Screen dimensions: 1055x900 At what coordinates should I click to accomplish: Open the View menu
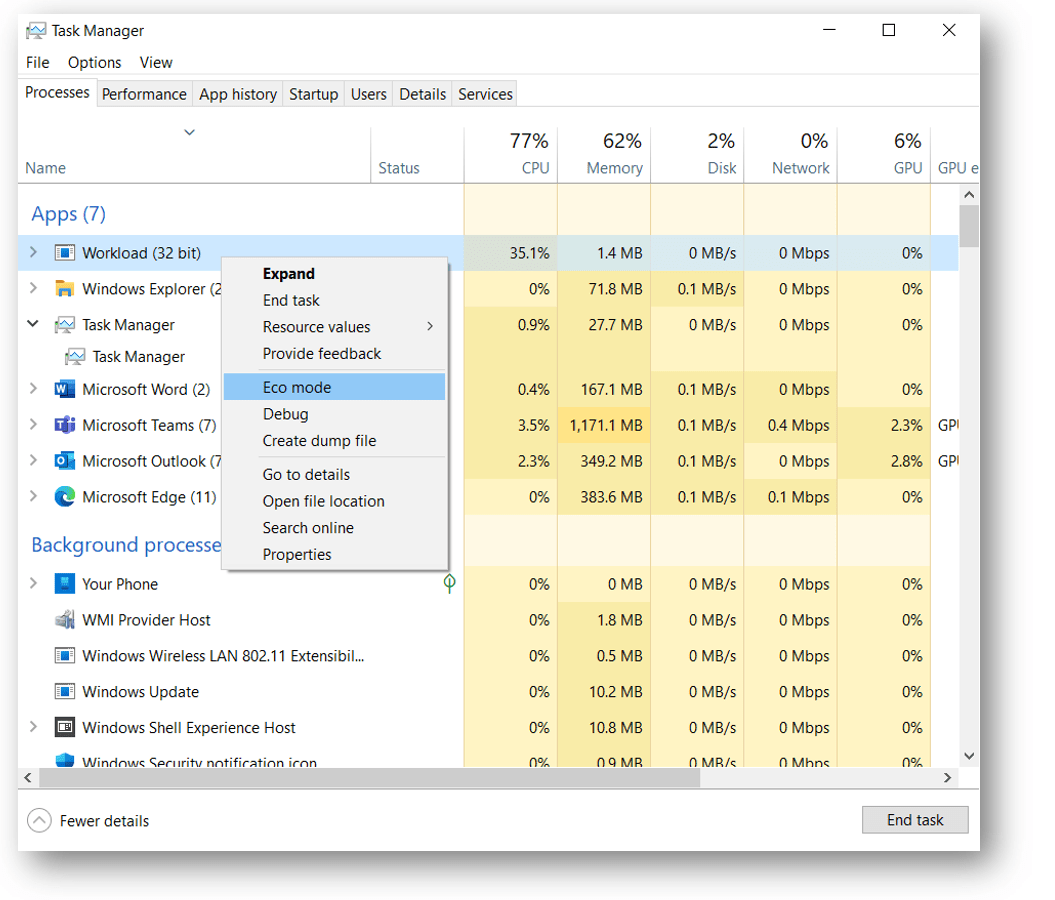click(x=155, y=62)
